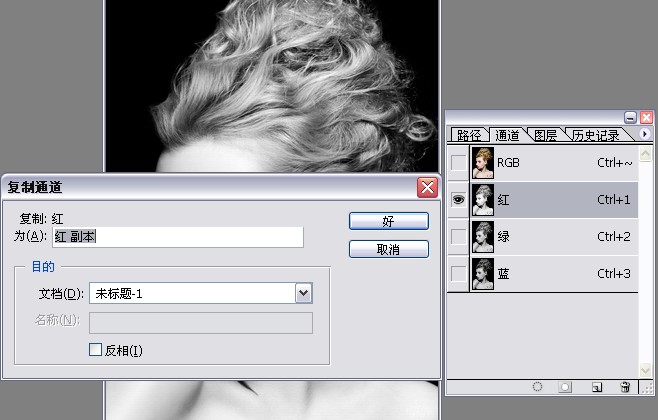This screenshot has height=420, width=658.
Task: Open Channels panel flyout menu arrow
Action: (645, 133)
